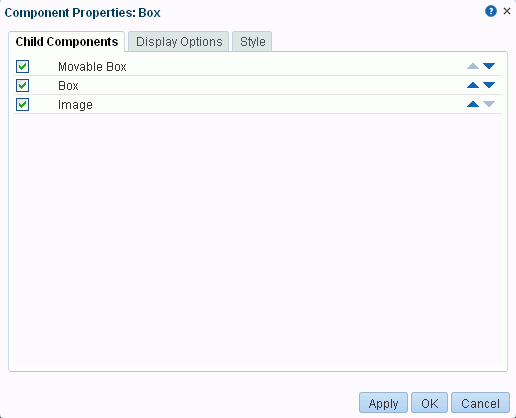
Task: Select the Child Components tab
Action: [67, 42]
